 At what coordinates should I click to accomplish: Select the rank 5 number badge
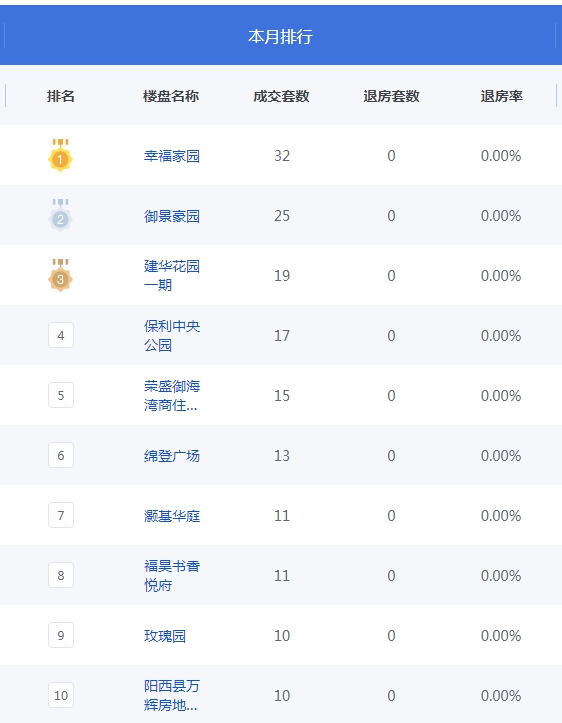[61, 395]
